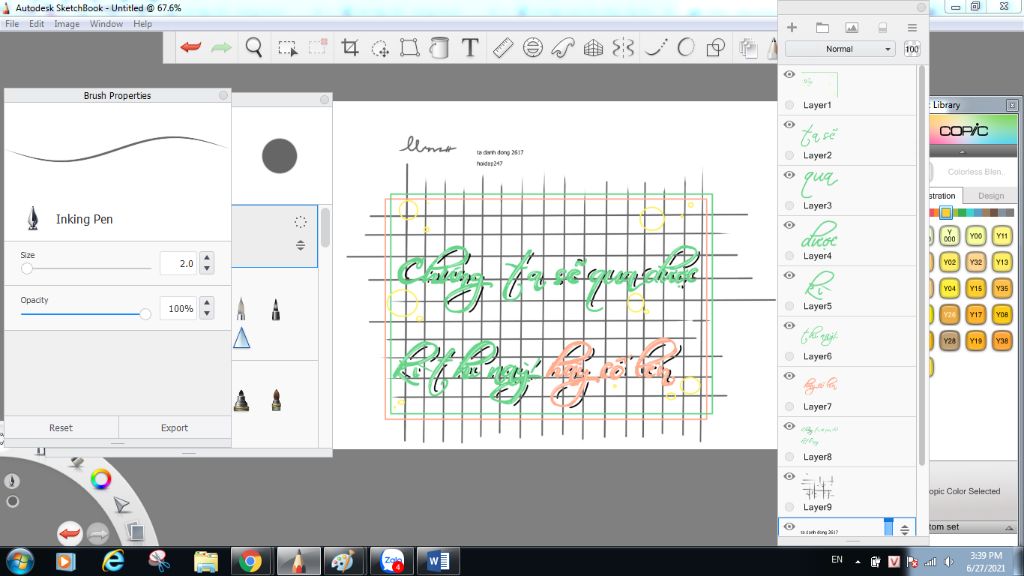Expand the Copic custom set chevron

pos(1009,527)
